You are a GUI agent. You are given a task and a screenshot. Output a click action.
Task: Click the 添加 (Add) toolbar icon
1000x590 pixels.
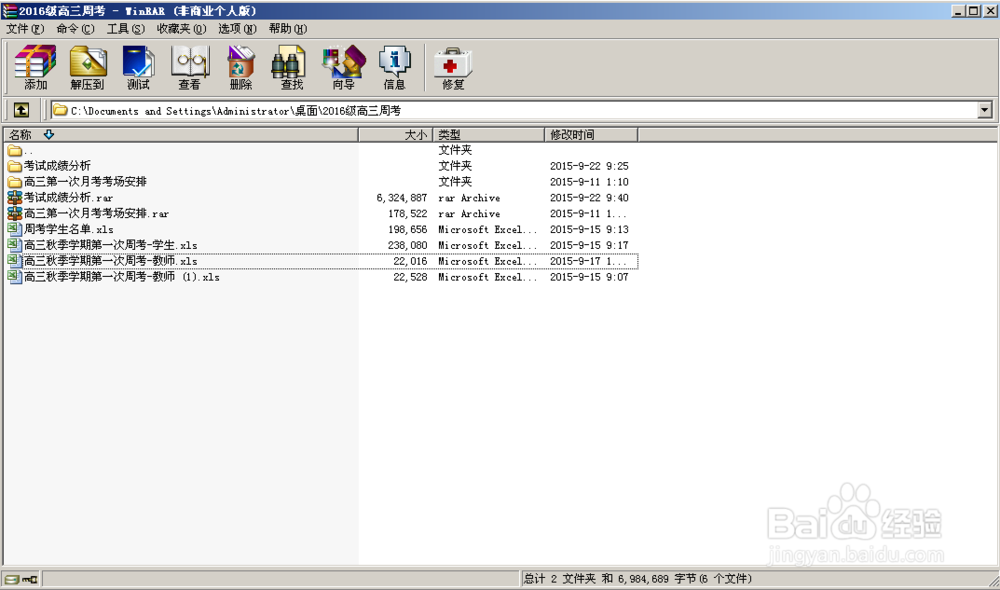pos(36,67)
